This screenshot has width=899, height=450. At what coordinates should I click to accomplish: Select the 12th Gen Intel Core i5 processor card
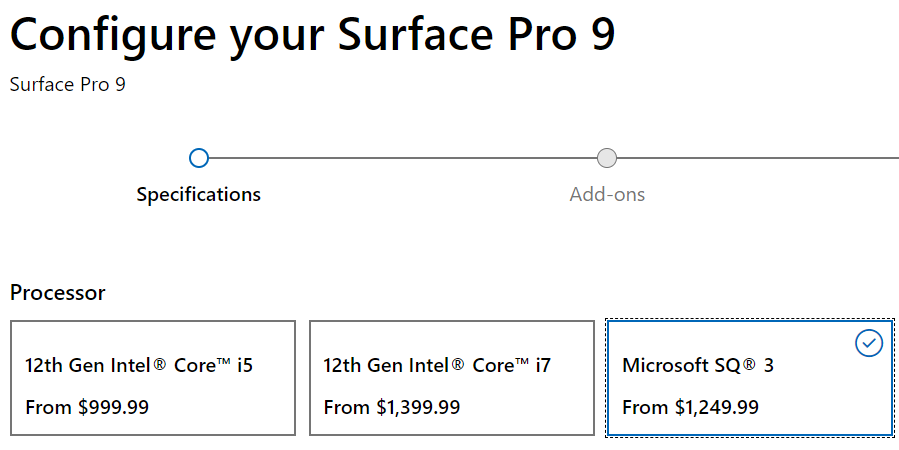coord(153,378)
